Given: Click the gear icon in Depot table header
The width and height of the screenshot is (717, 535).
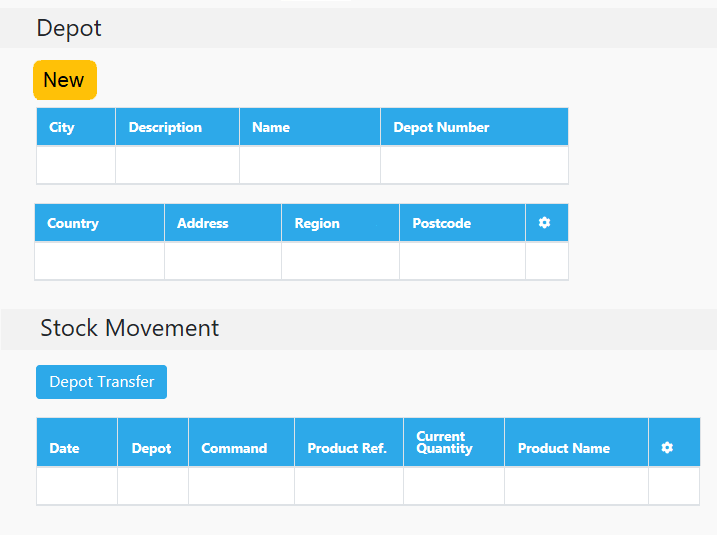Looking at the screenshot, I should click(544, 223).
